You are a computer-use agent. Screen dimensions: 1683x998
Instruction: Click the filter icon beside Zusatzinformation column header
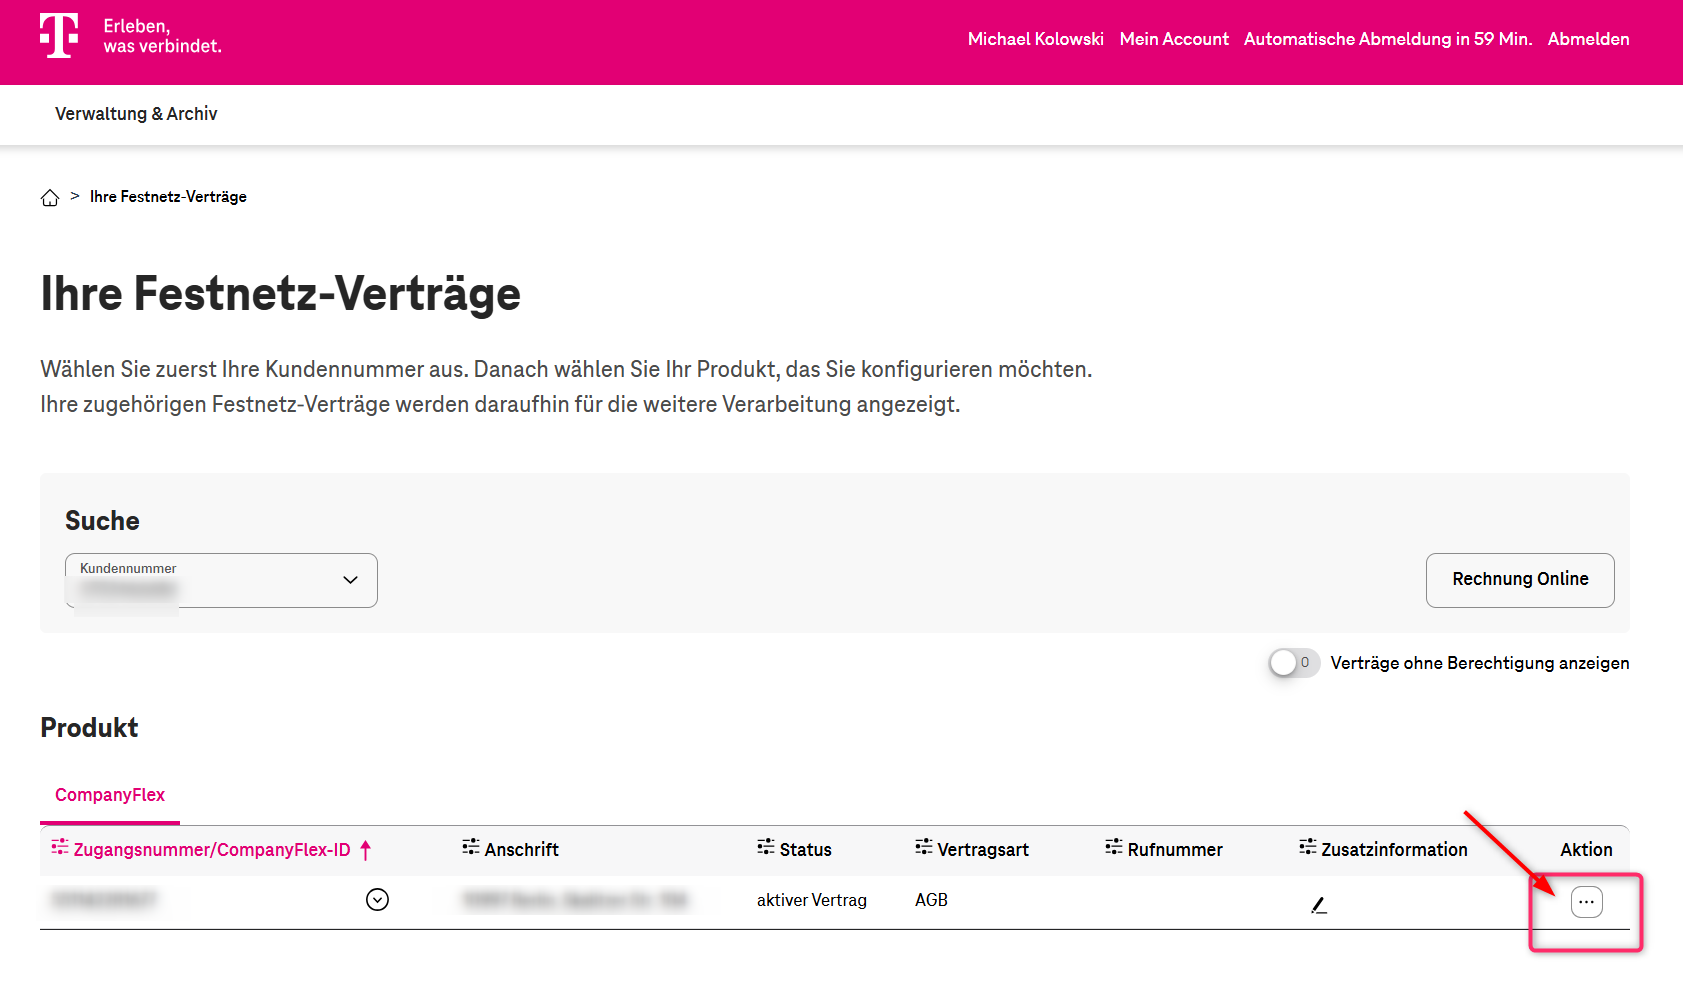(1306, 848)
